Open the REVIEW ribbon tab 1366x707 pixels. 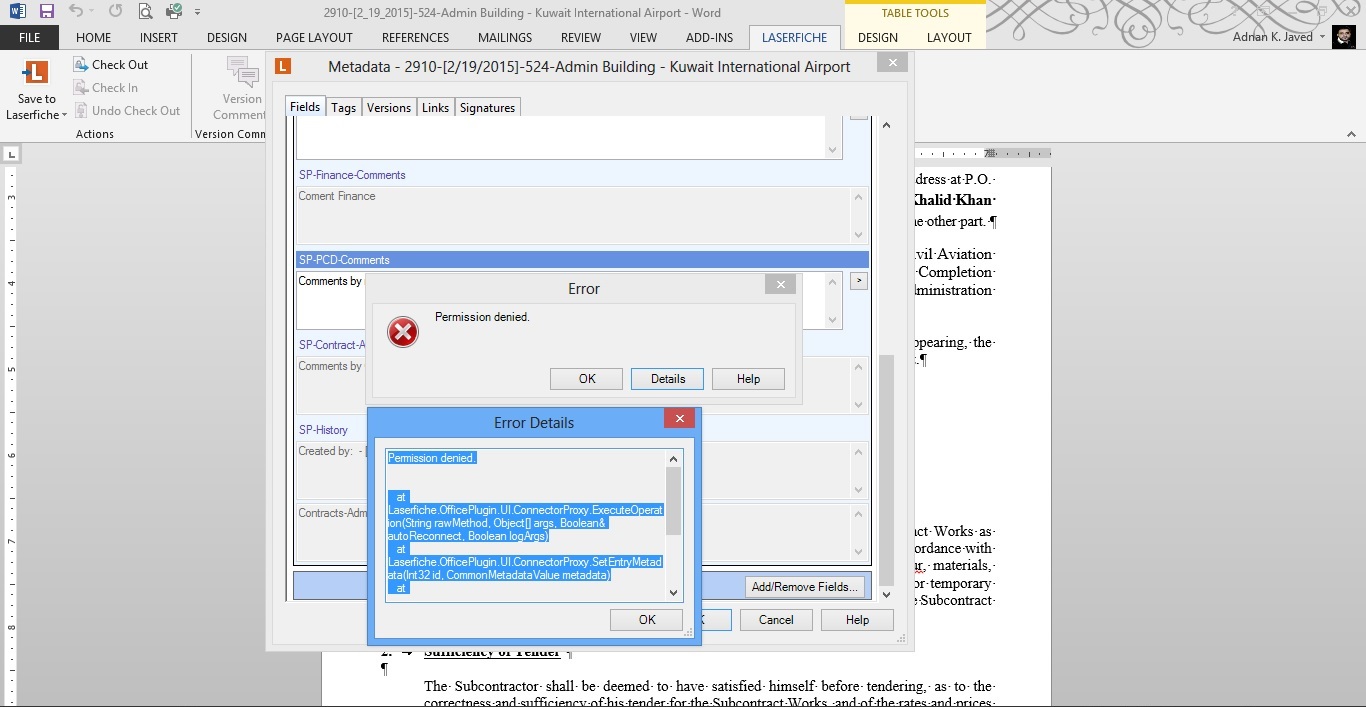(581, 37)
